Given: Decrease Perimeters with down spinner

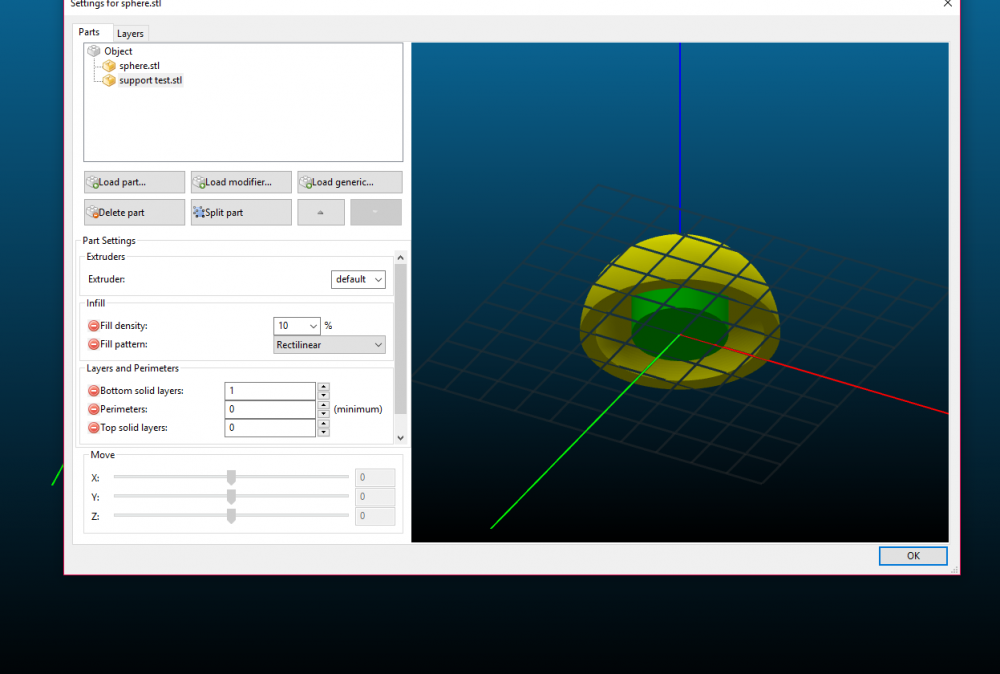Looking at the screenshot, I should [323, 414].
